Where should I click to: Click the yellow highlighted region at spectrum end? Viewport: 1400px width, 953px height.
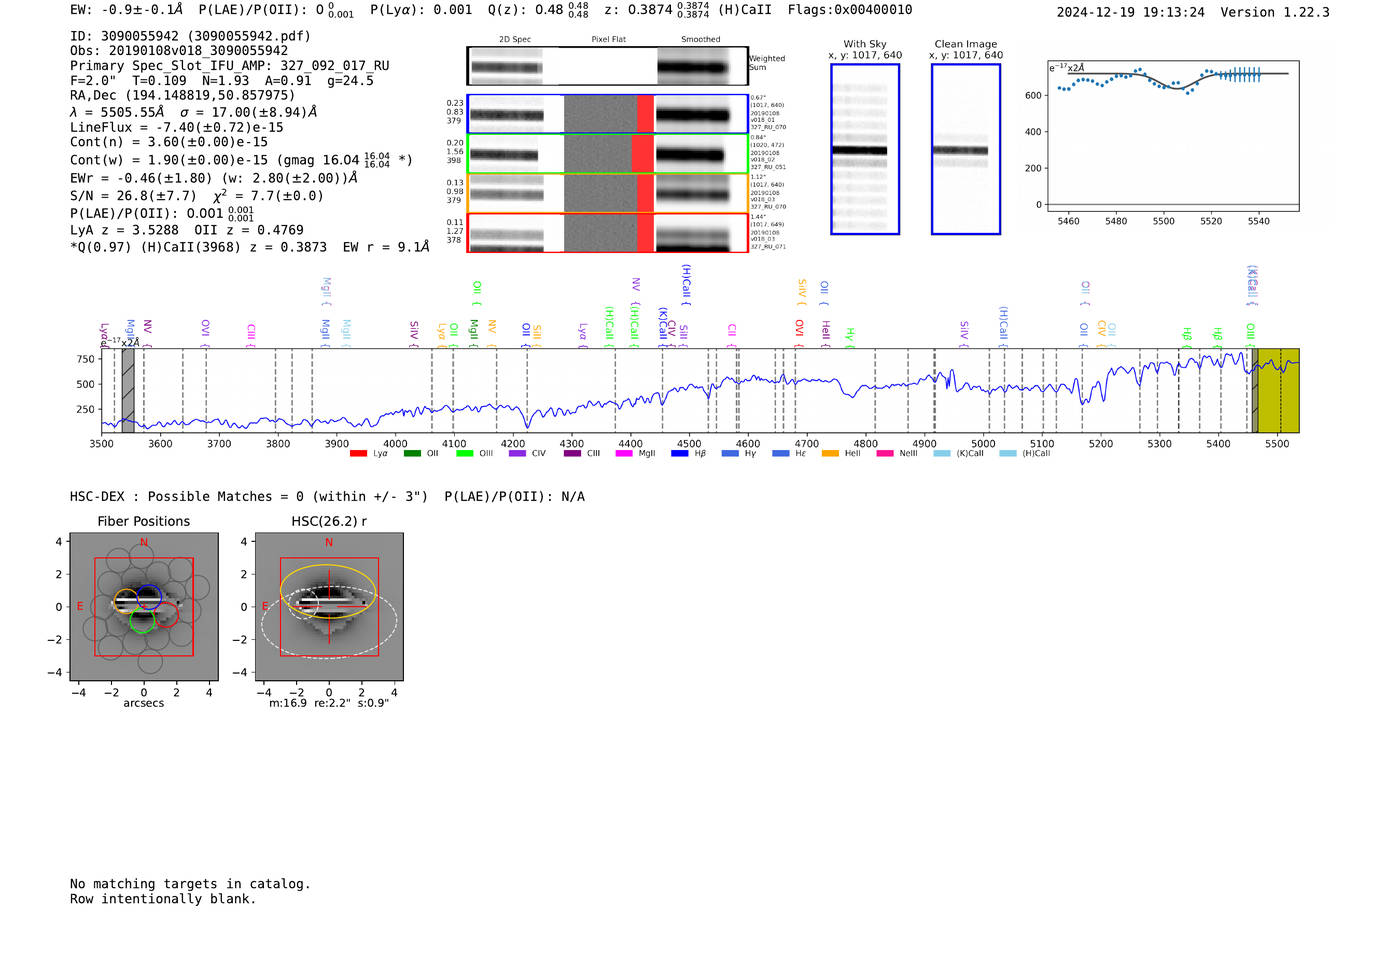[x=1278, y=391]
